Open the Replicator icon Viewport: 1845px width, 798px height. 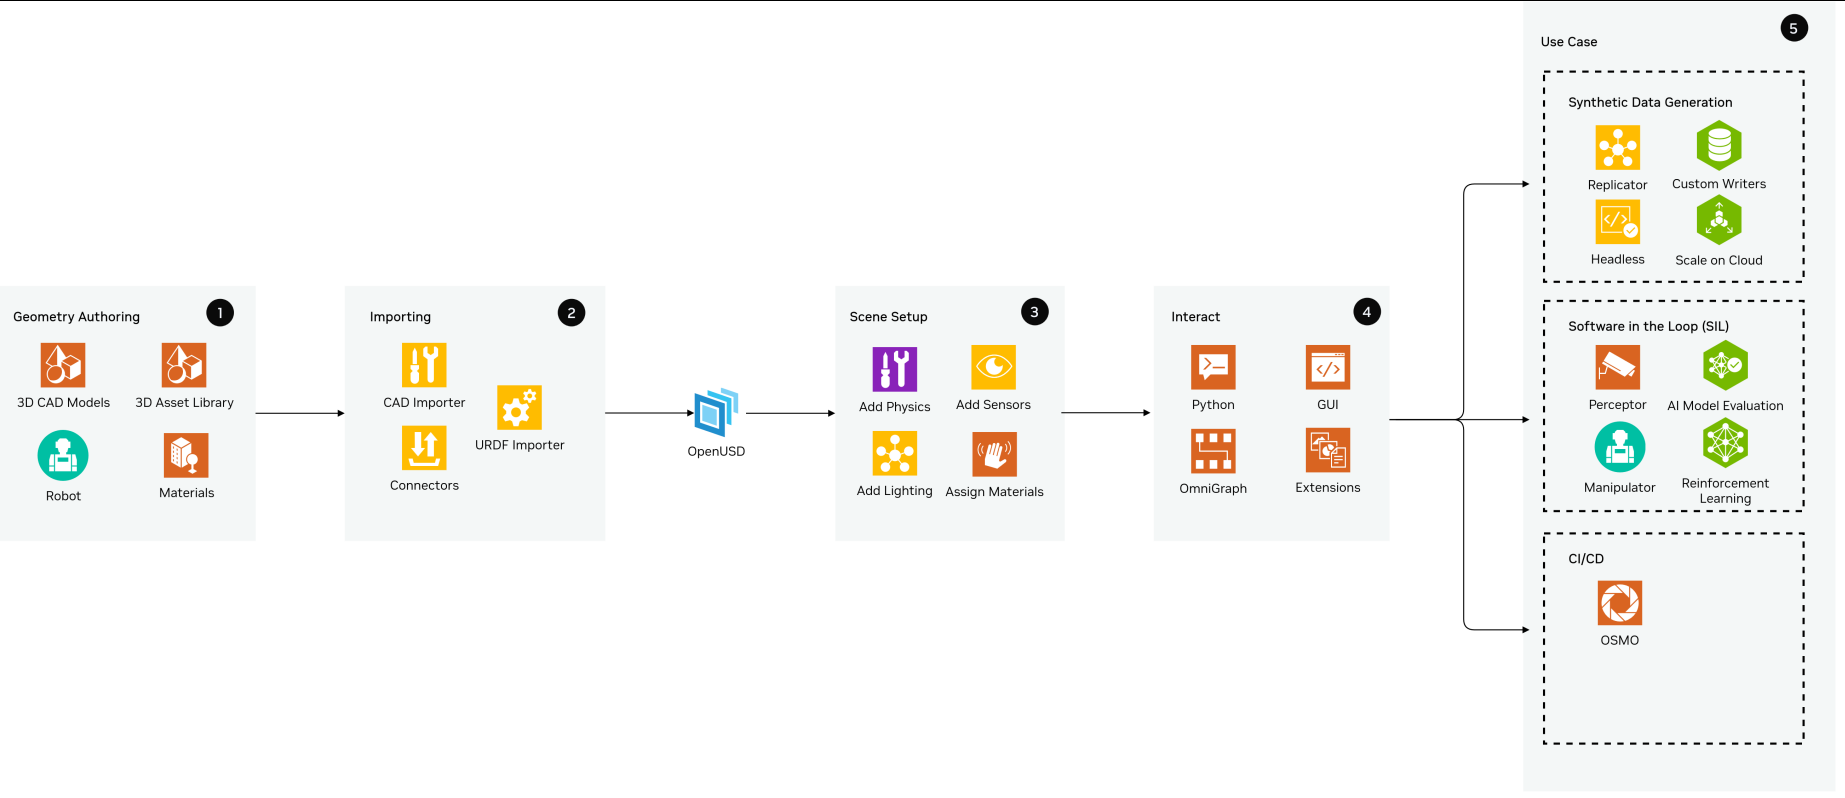coord(1617,148)
